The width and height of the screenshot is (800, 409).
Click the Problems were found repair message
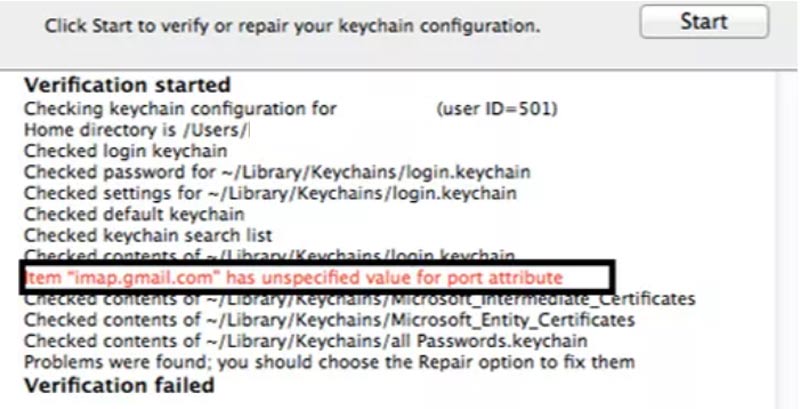pyautogui.click(x=329, y=363)
